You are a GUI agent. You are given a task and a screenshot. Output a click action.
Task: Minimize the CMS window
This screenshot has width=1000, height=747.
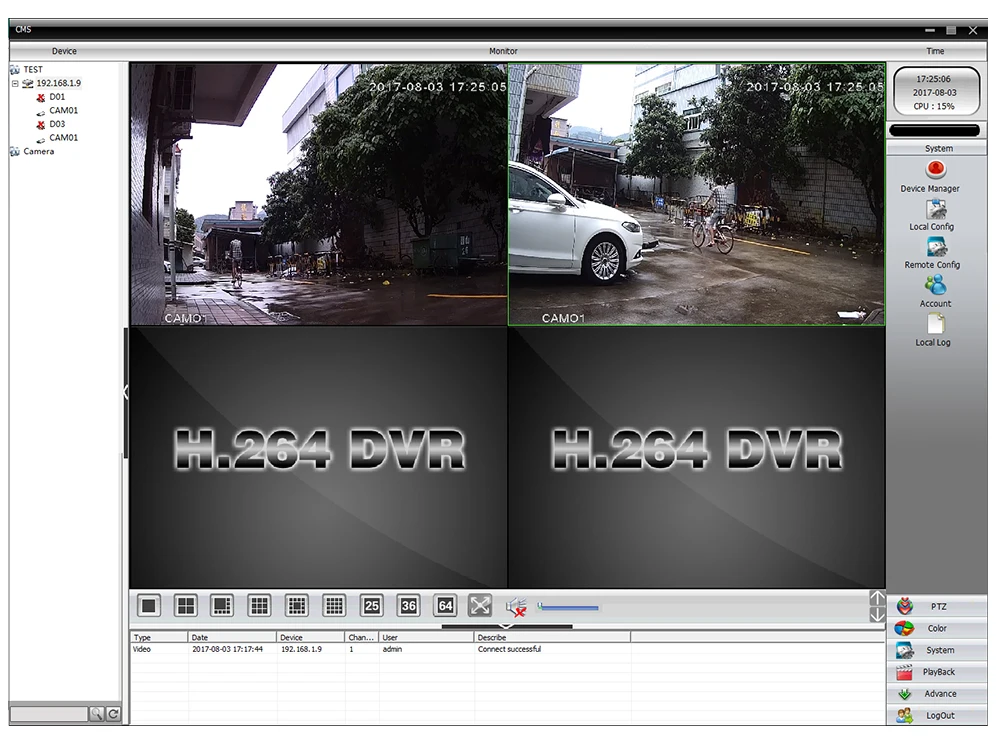point(930,30)
